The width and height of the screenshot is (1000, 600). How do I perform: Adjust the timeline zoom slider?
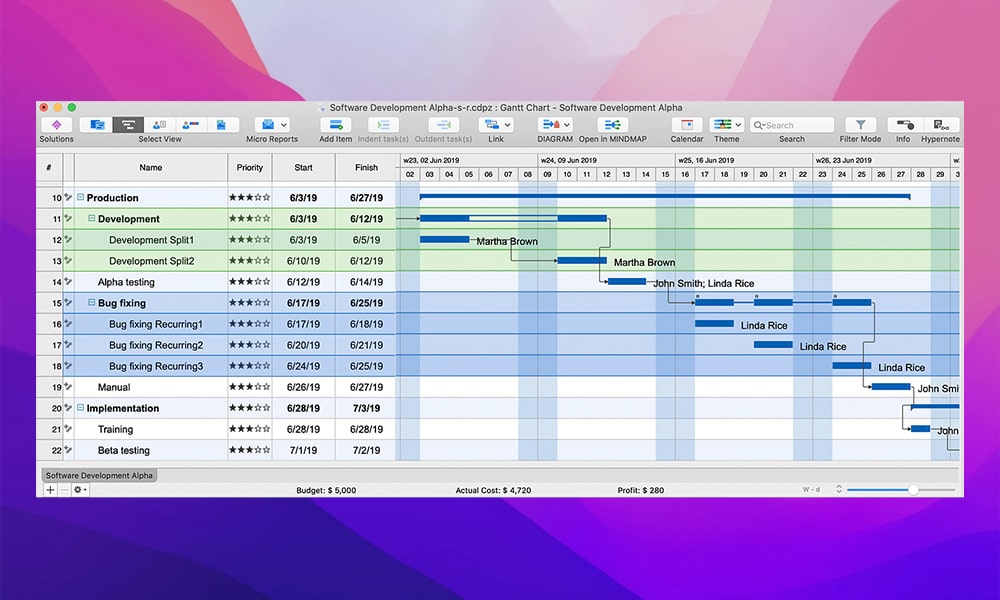(x=913, y=490)
